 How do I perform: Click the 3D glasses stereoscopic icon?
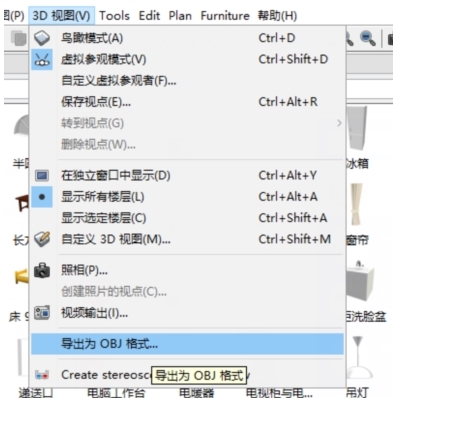(42, 375)
